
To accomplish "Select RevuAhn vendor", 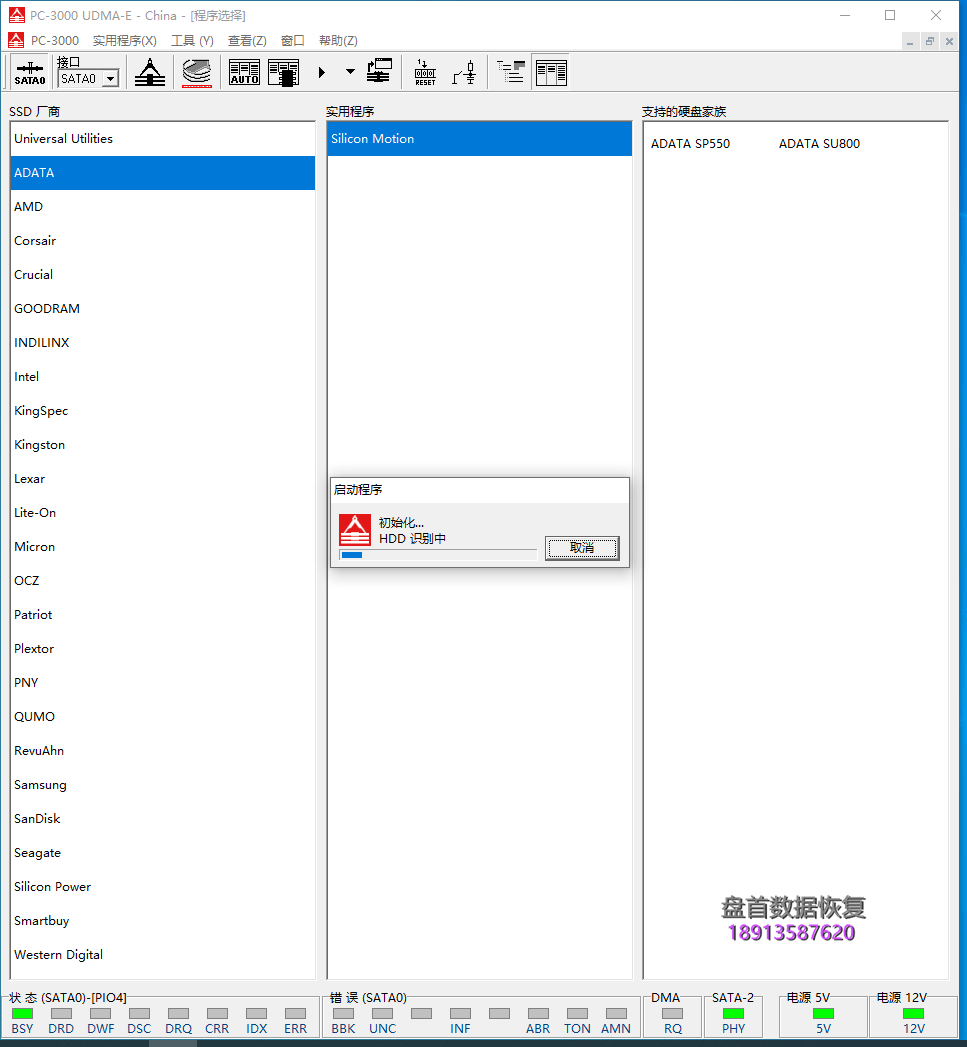I will (163, 751).
